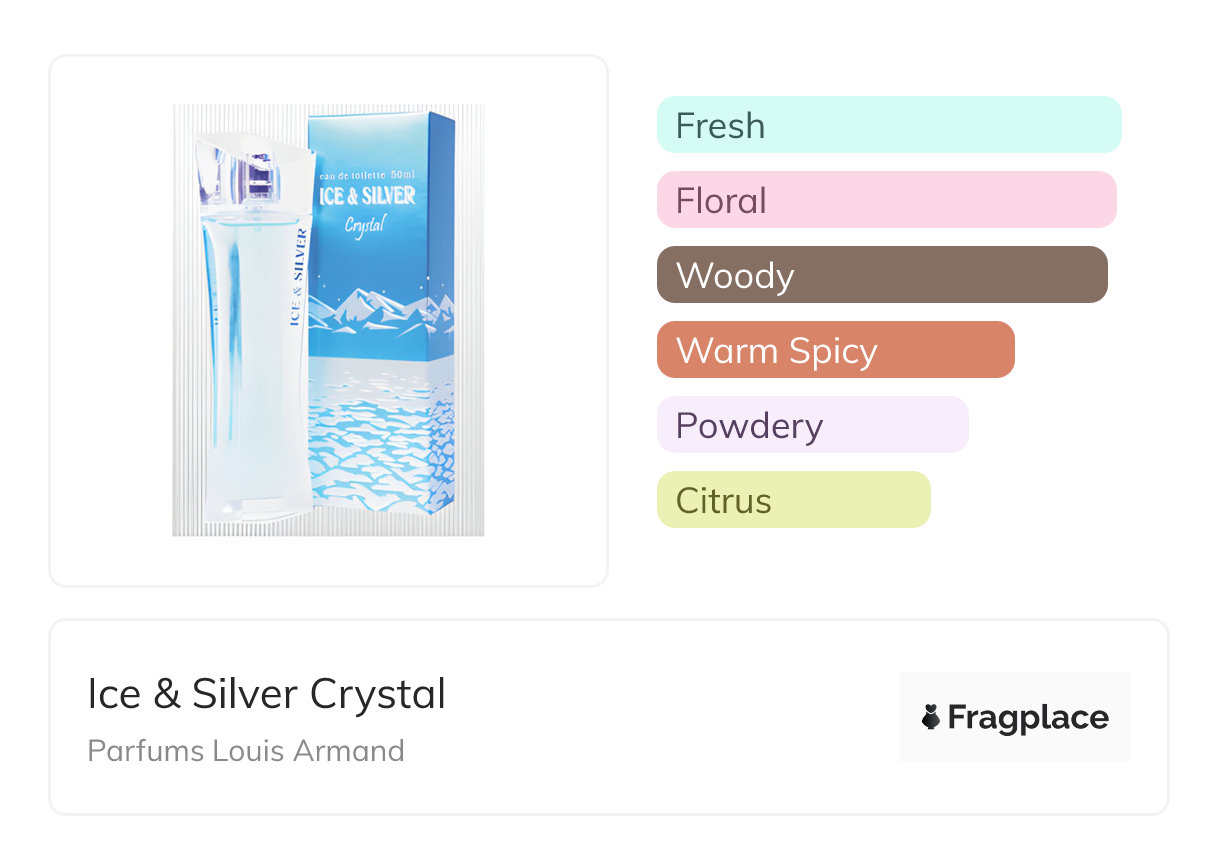The width and height of the screenshot is (1218, 864).
Task: Pick the Warm Spicy accord bar
Action: click(x=835, y=350)
